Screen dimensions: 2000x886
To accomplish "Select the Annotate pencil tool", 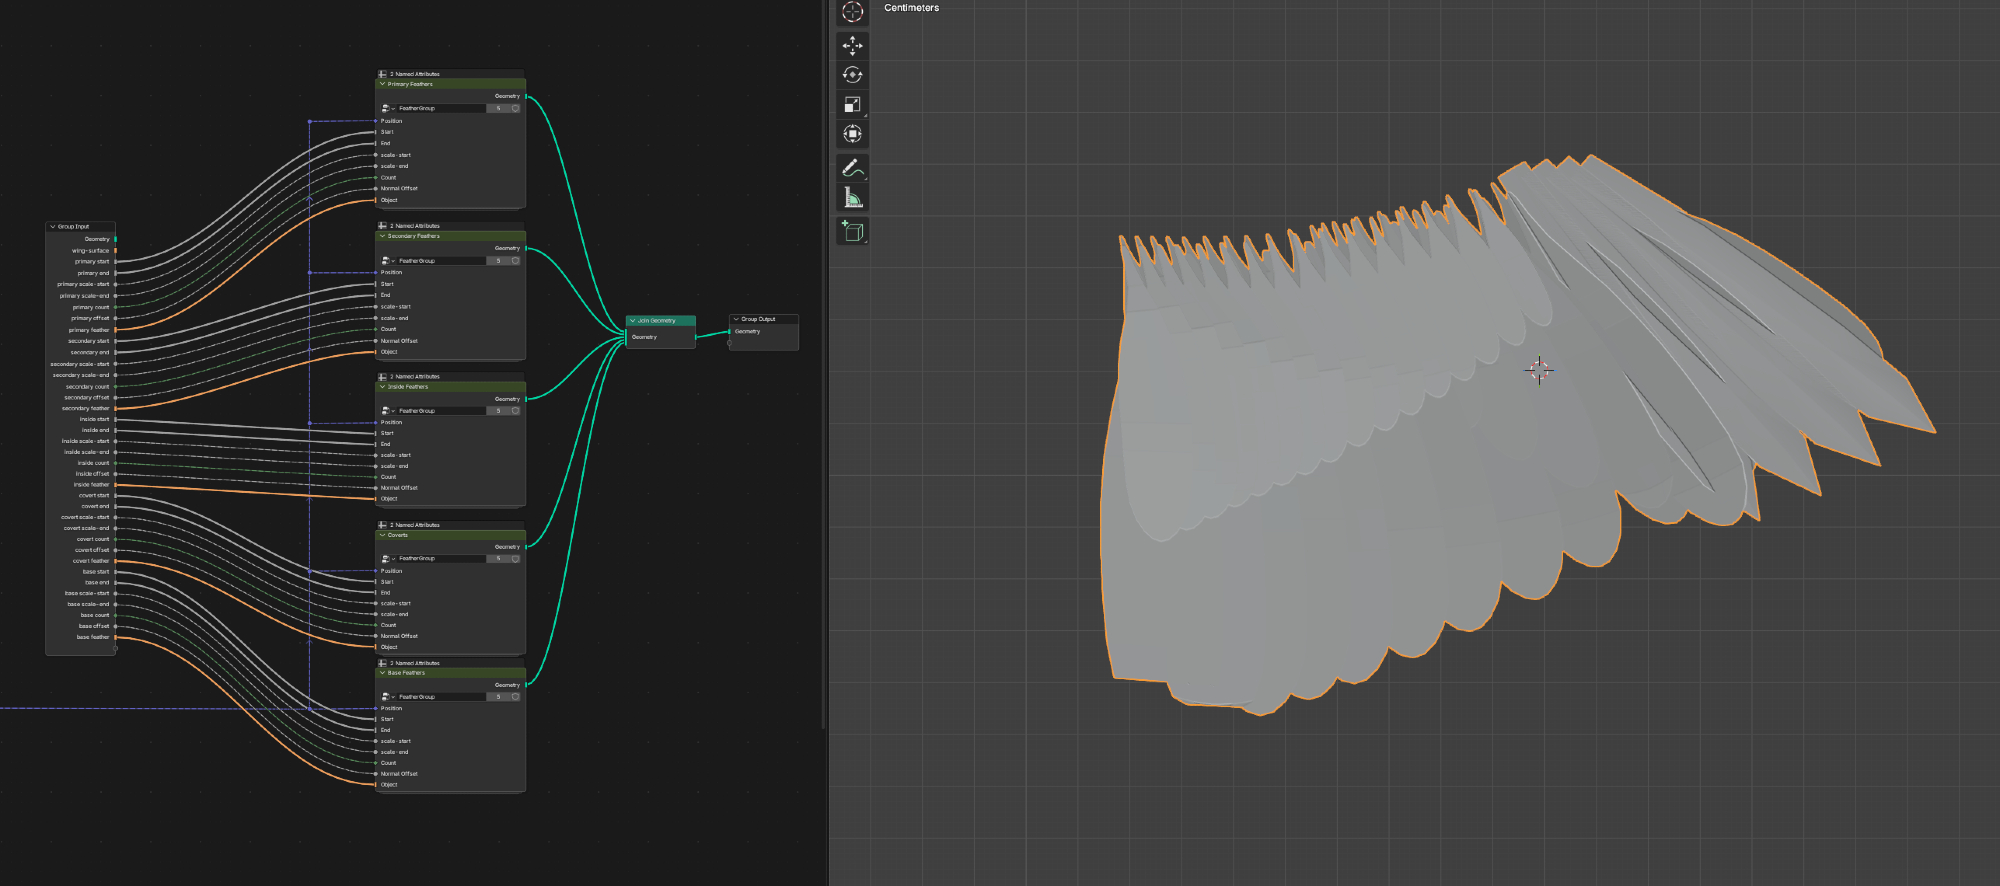I will pos(852,168).
